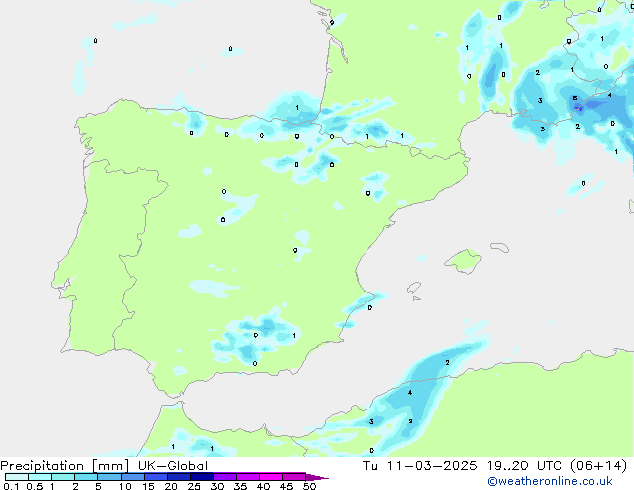Click the date 'Tu 11-03-2025' text
Viewport: 634px width, 490px height.
point(420,466)
